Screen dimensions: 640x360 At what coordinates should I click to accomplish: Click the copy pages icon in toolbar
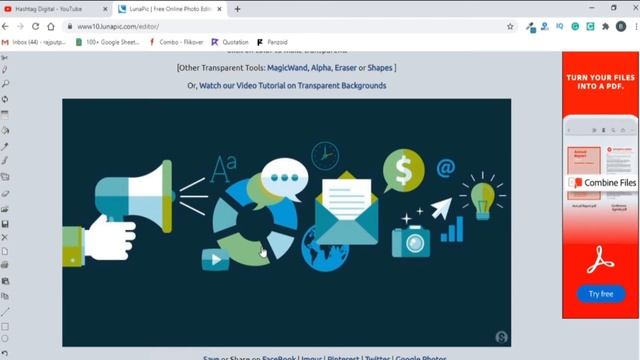click(5, 296)
